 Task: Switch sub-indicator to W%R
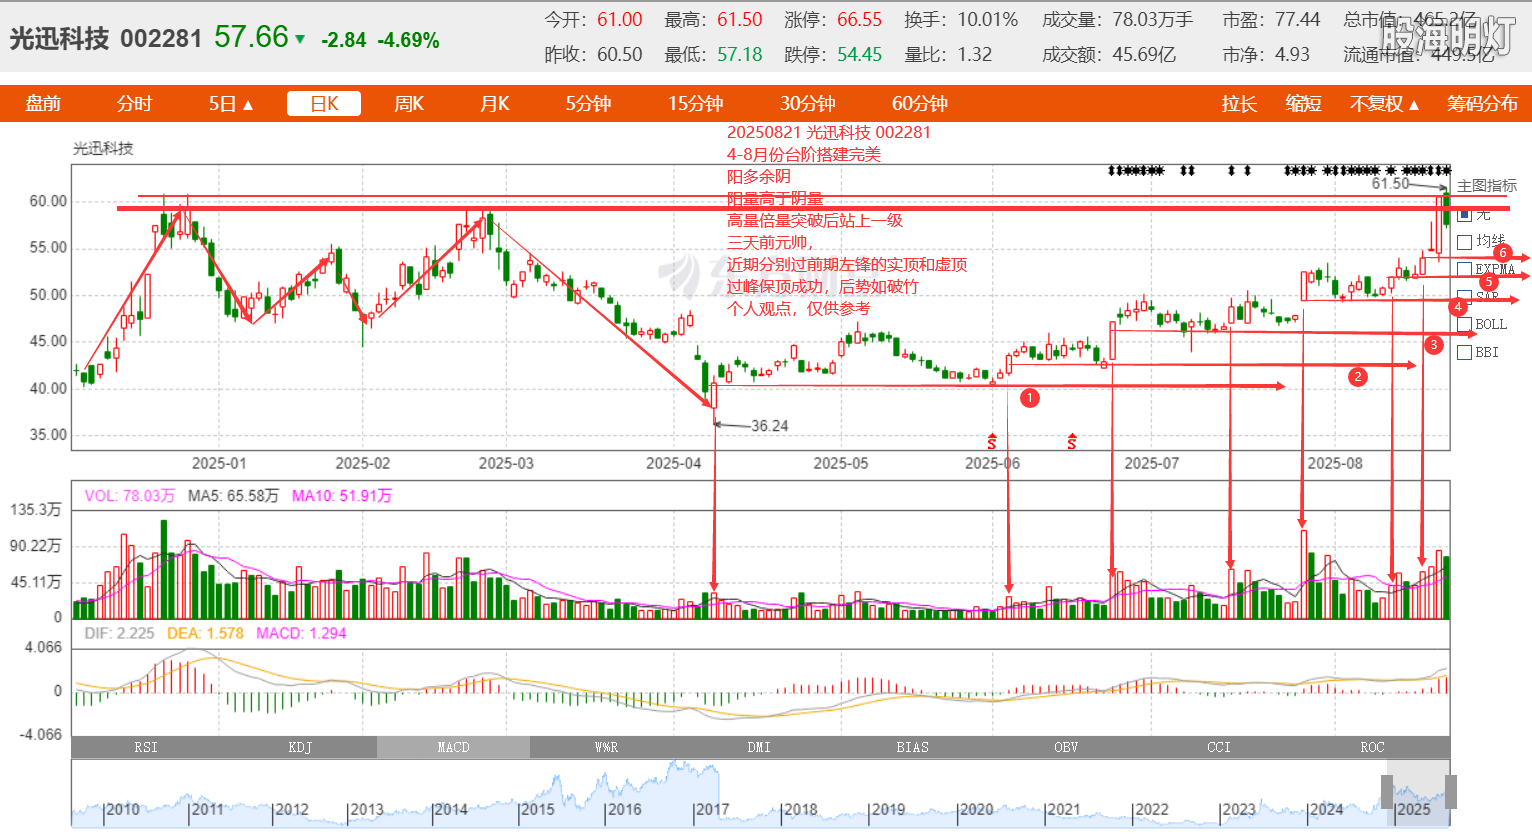(x=606, y=747)
